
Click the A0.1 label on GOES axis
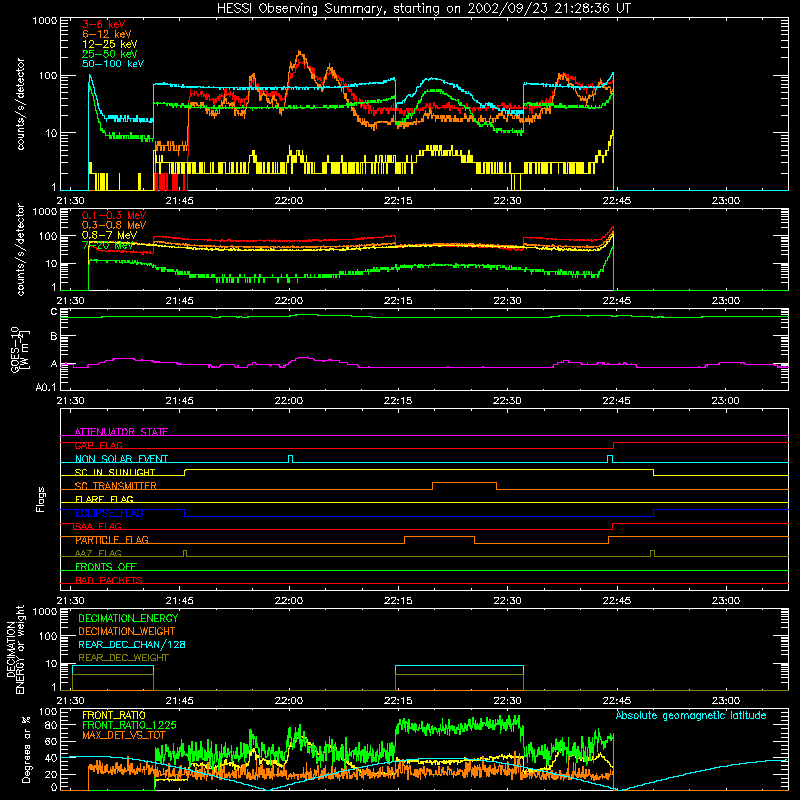46,388
